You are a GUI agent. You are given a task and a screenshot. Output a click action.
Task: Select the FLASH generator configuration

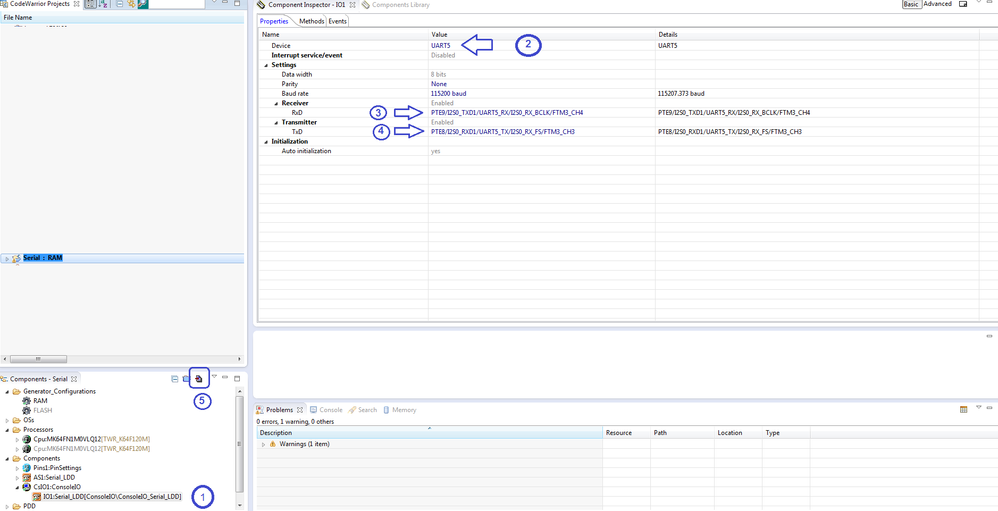click(x=43, y=410)
